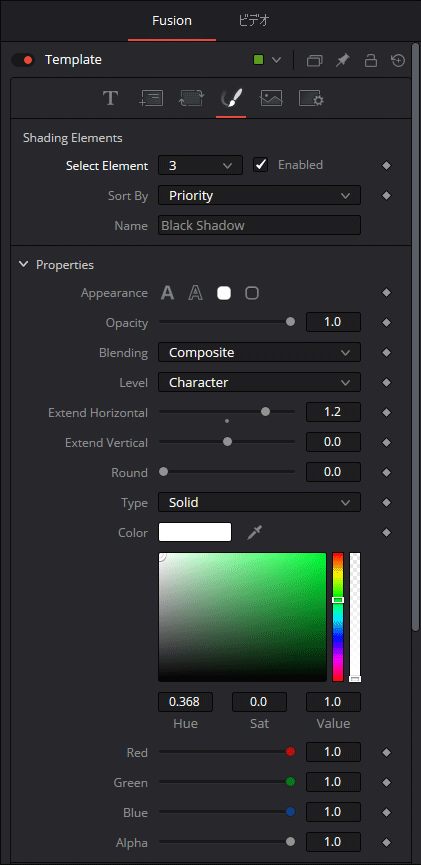Click the Opacity keyframe diamond button
Viewport: 421px width, 865px height.
point(386,323)
